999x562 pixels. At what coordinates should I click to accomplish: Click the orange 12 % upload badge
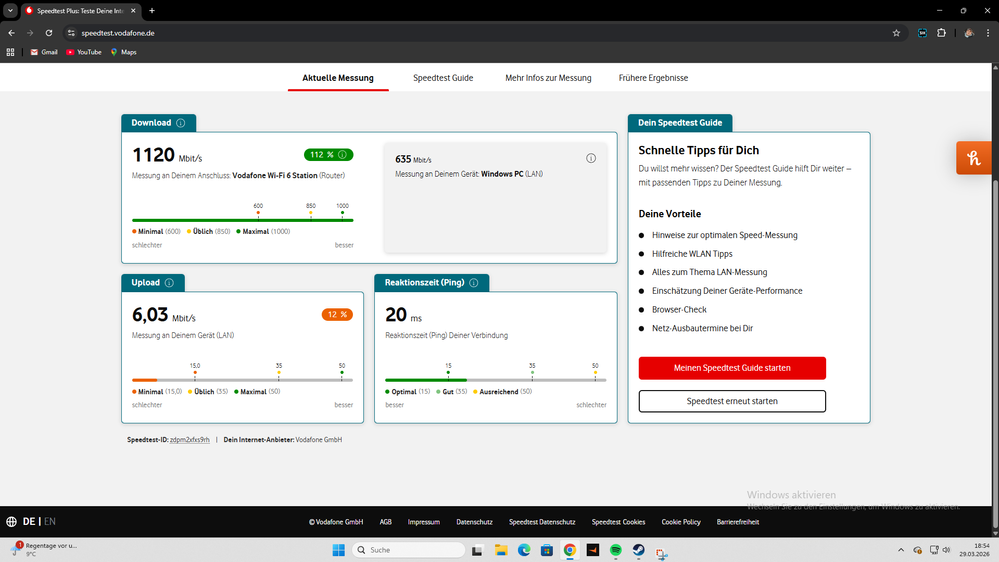click(337, 315)
